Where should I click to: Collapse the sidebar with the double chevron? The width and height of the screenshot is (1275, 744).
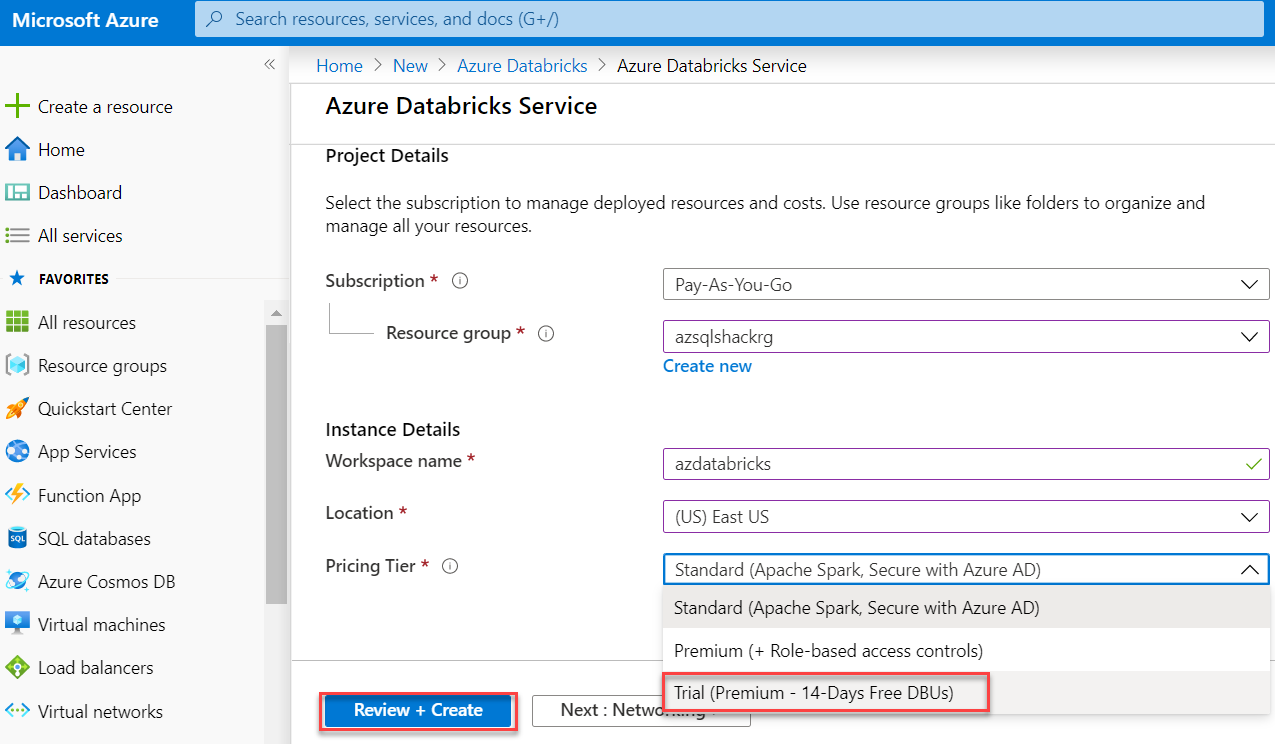(x=269, y=64)
